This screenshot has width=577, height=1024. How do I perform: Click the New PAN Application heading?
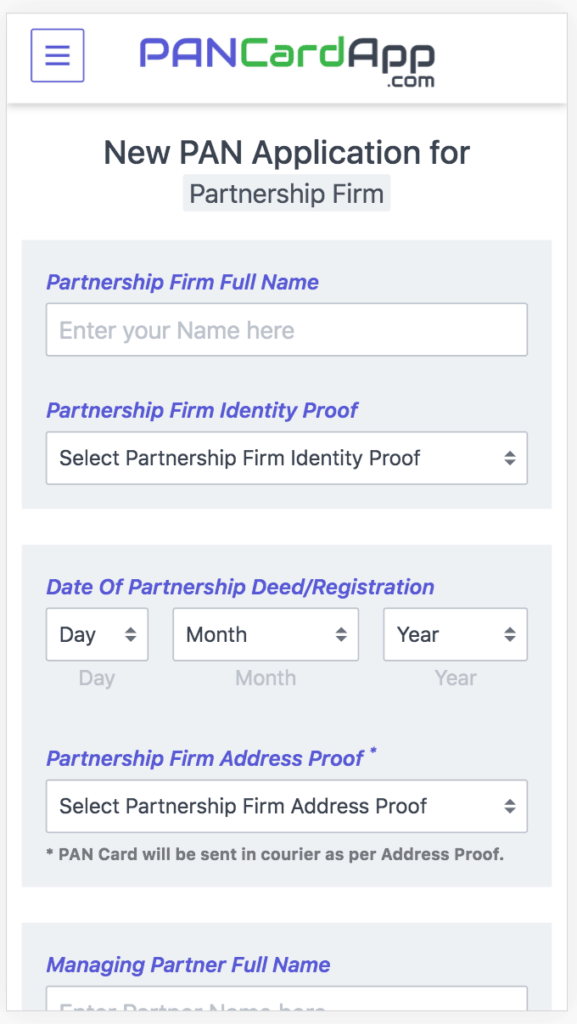[x=286, y=153]
